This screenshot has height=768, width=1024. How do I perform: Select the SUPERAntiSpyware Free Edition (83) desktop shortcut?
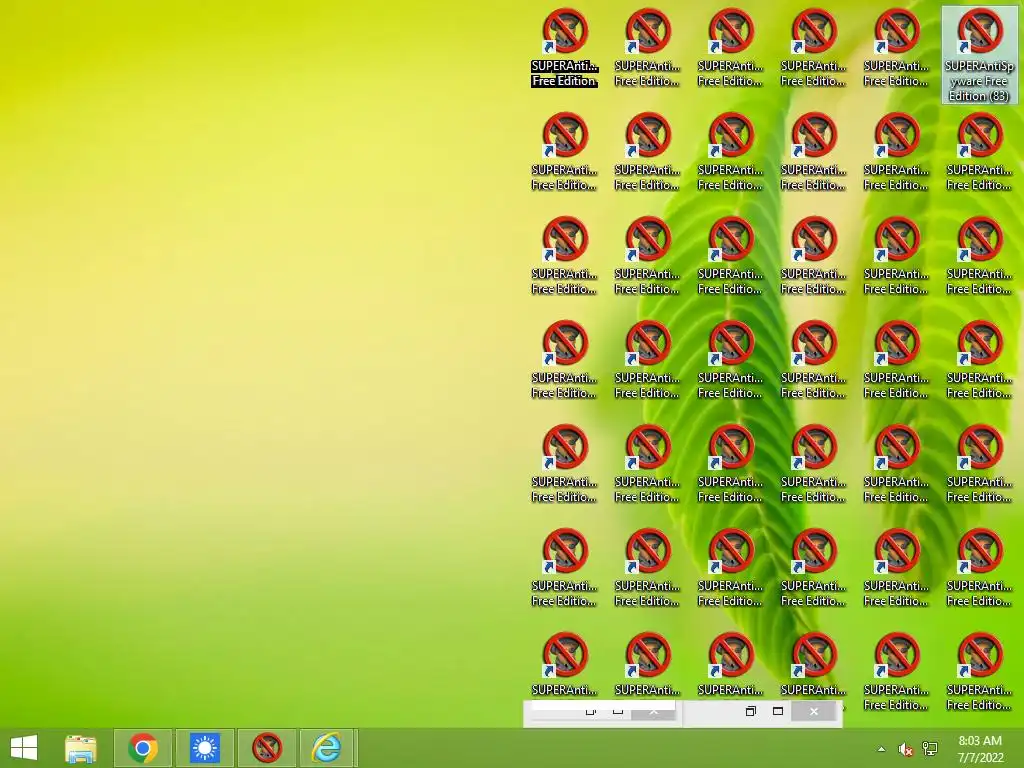pos(980,55)
